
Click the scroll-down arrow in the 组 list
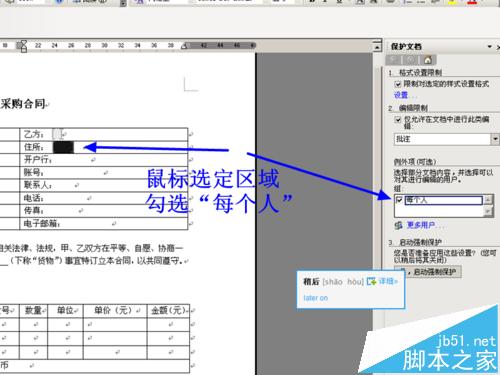click(488, 211)
